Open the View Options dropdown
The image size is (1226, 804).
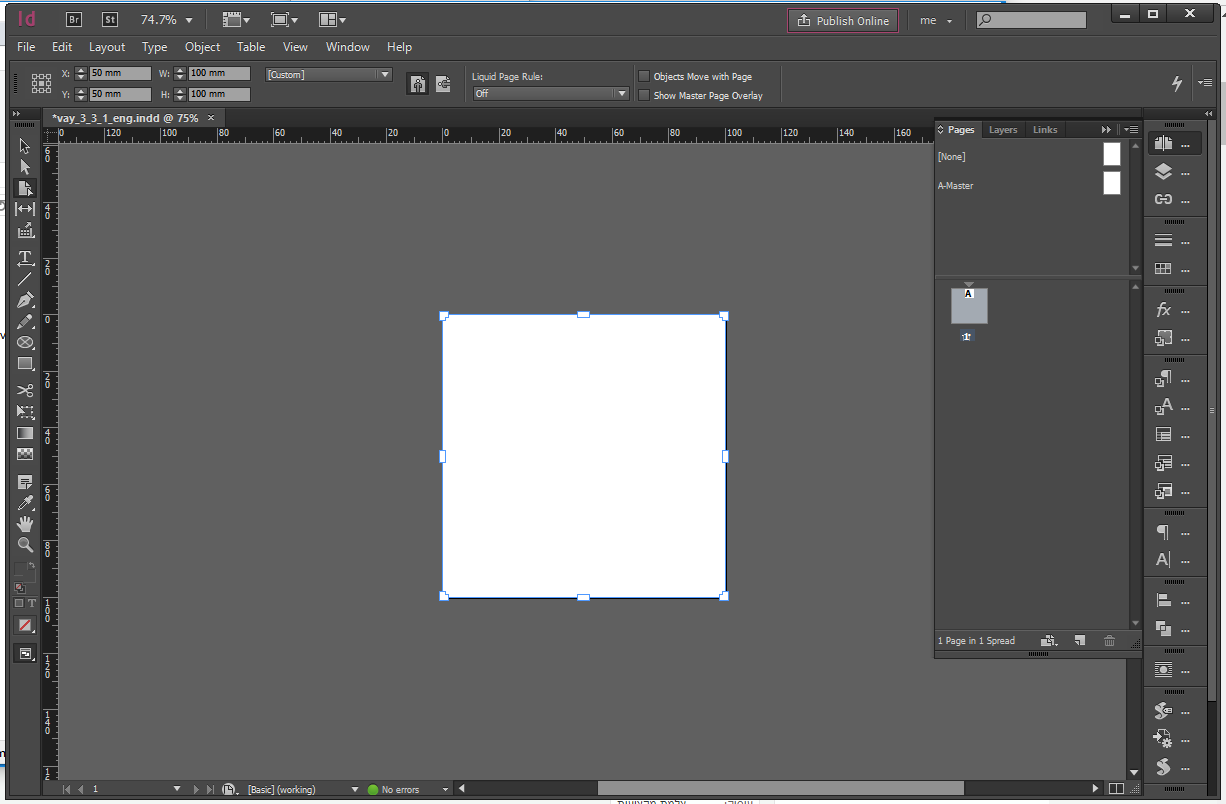tap(235, 19)
